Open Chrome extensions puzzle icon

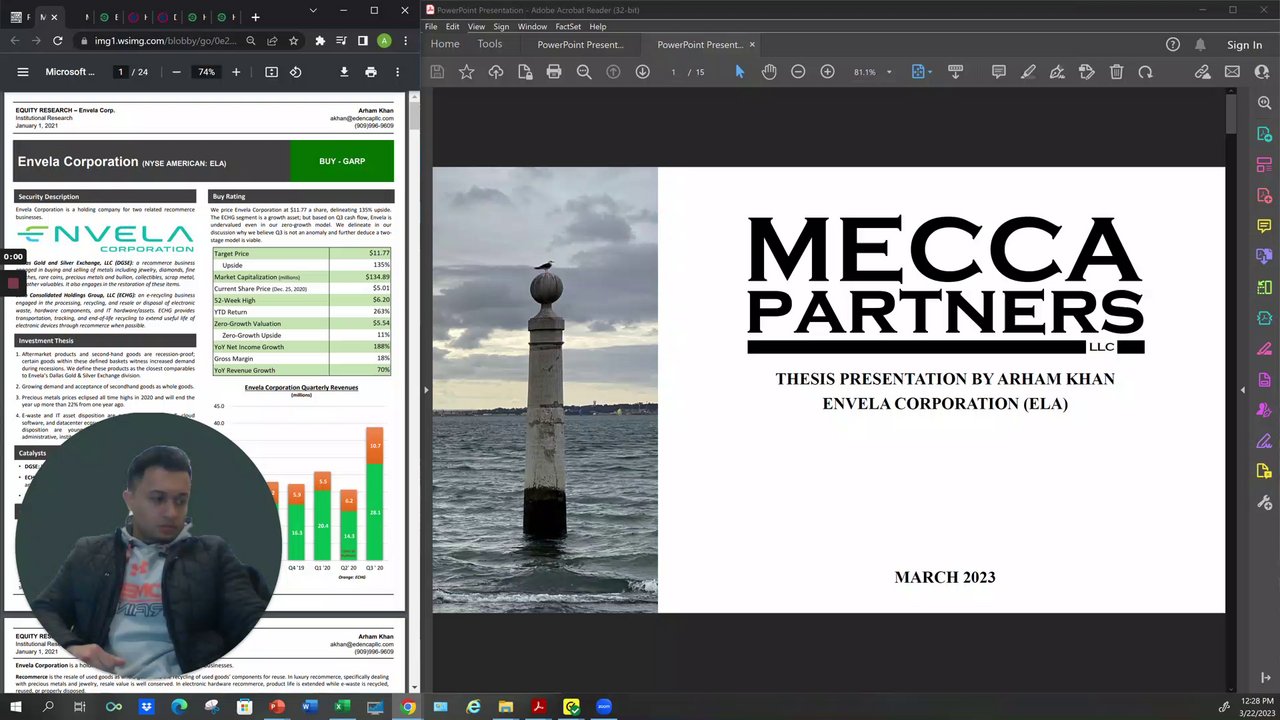pos(320,41)
